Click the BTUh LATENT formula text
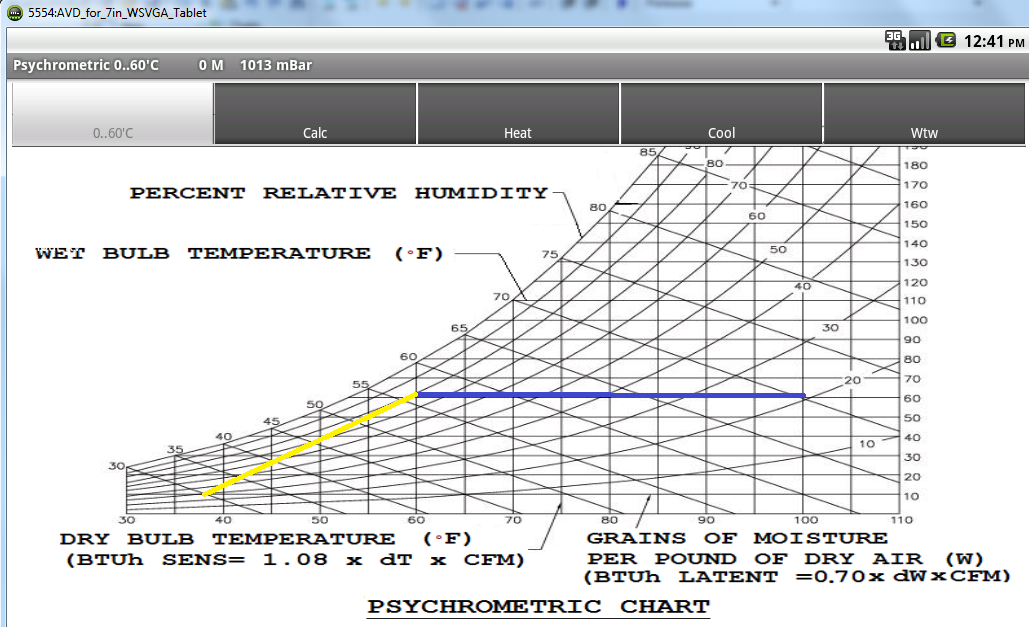The width and height of the screenshot is (1029, 627). pyautogui.click(x=797, y=577)
